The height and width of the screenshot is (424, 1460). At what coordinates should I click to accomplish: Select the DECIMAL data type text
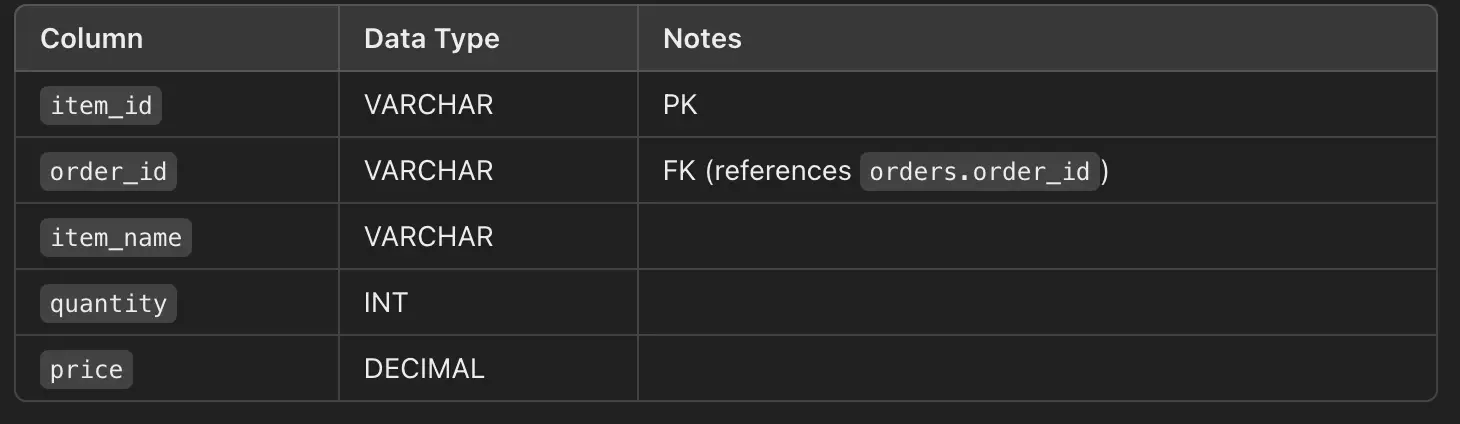click(x=424, y=369)
